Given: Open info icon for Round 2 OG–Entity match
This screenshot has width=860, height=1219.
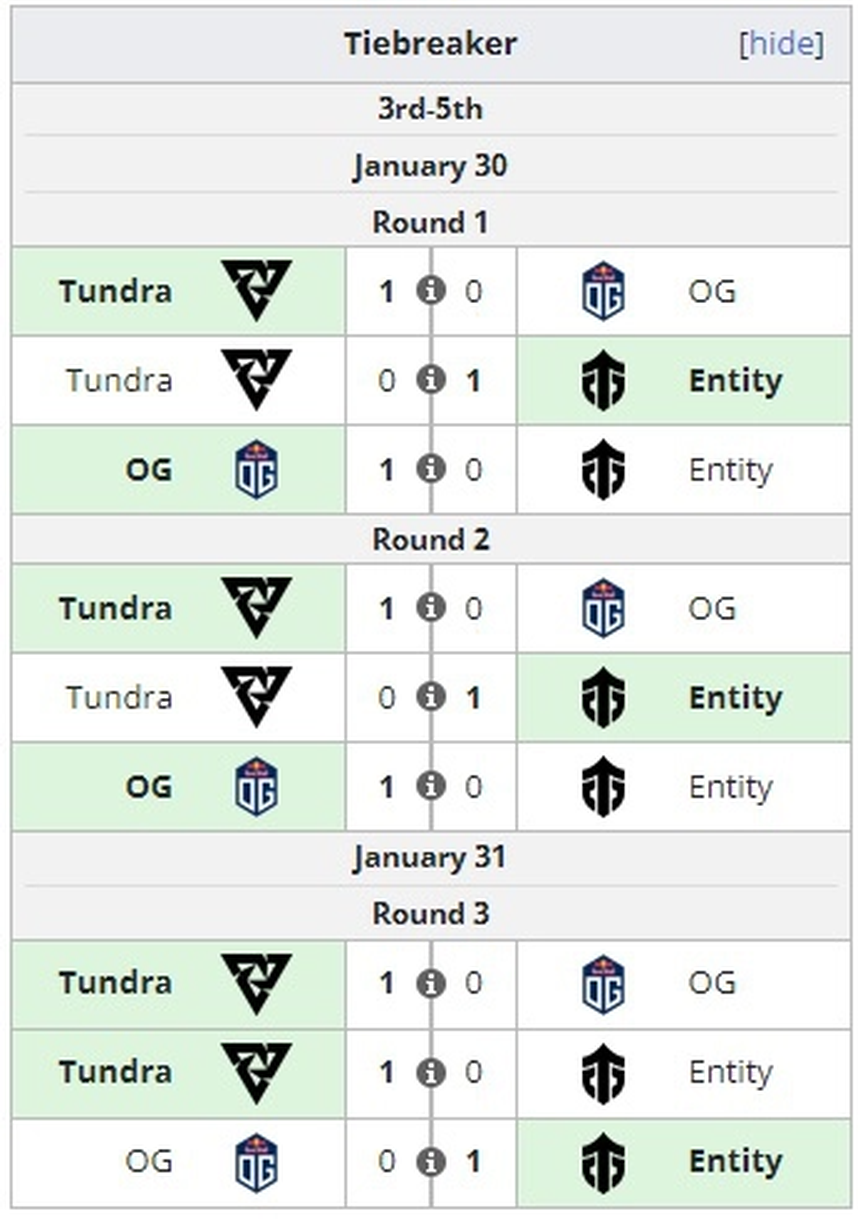Looking at the screenshot, I should pos(431,786).
